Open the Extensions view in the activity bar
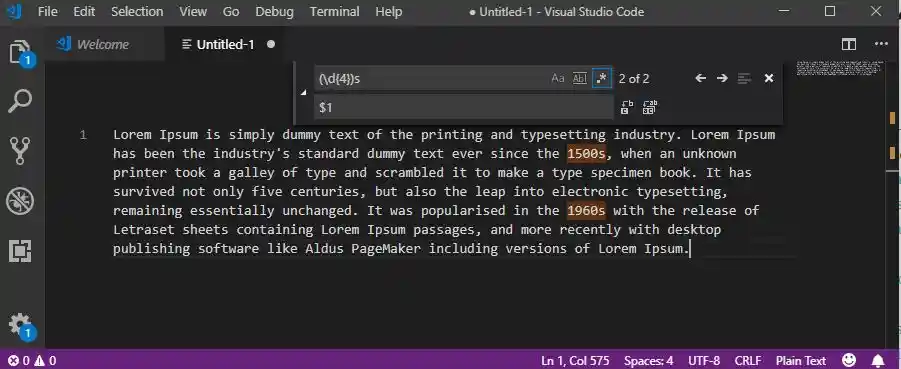This screenshot has height=369, width=901. (x=20, y=251)
